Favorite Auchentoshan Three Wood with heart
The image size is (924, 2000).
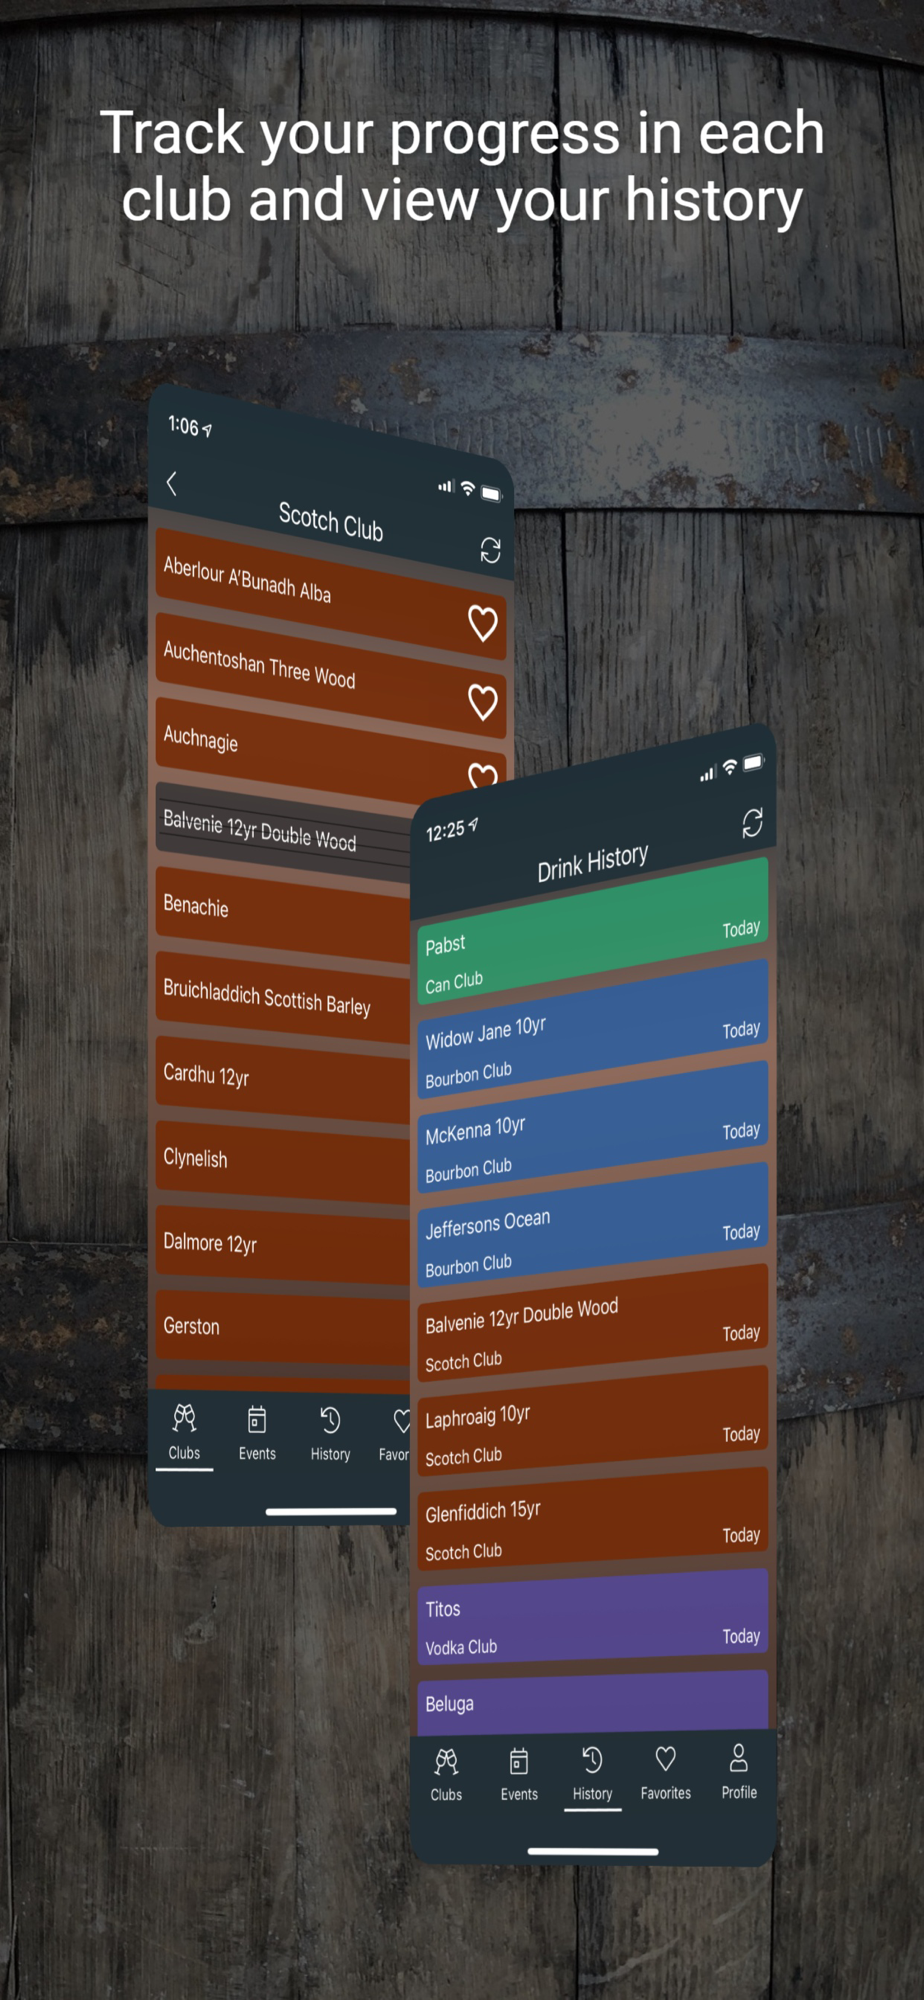tap(483, 702)
